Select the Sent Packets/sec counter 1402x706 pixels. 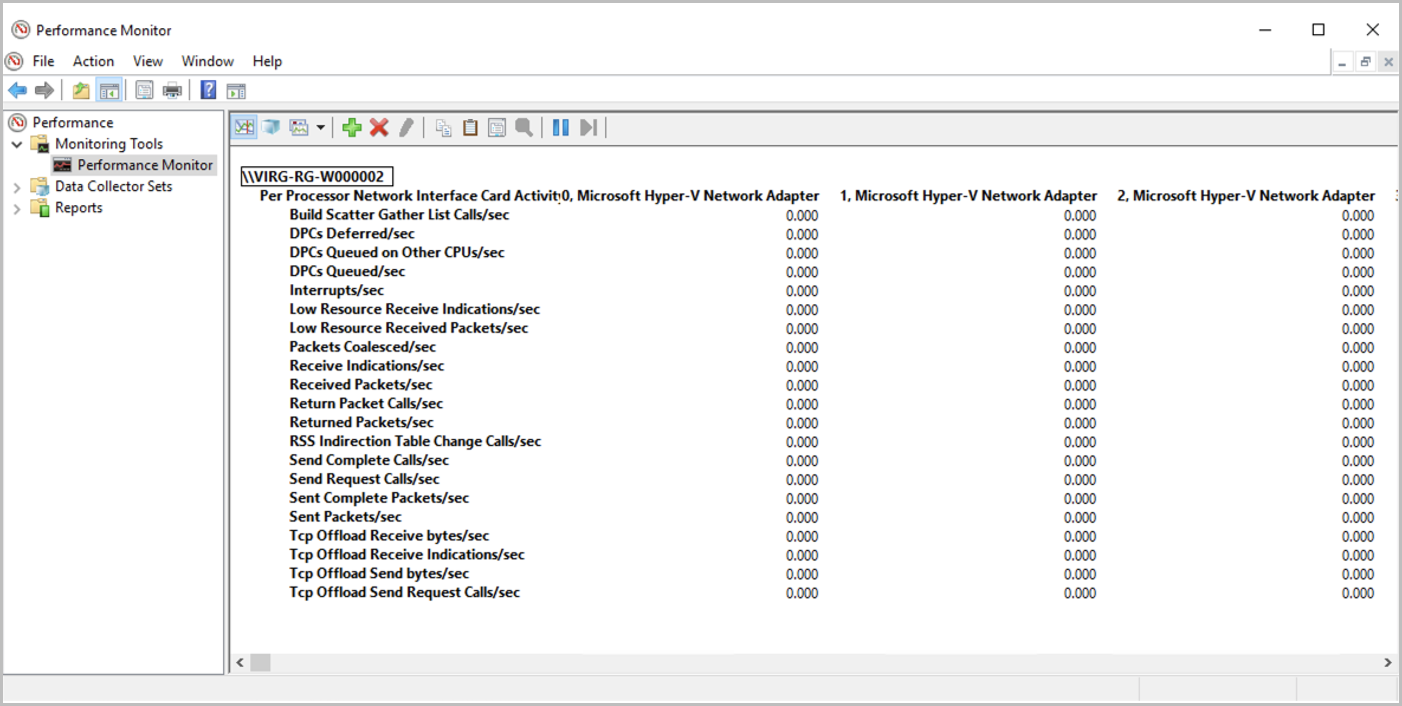coord(345,517)
